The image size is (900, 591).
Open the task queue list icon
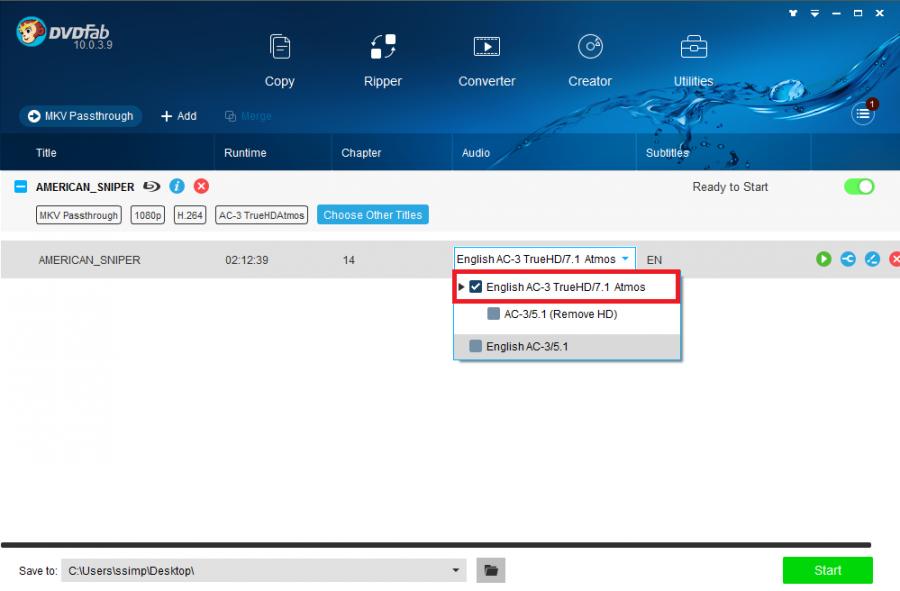863,114
